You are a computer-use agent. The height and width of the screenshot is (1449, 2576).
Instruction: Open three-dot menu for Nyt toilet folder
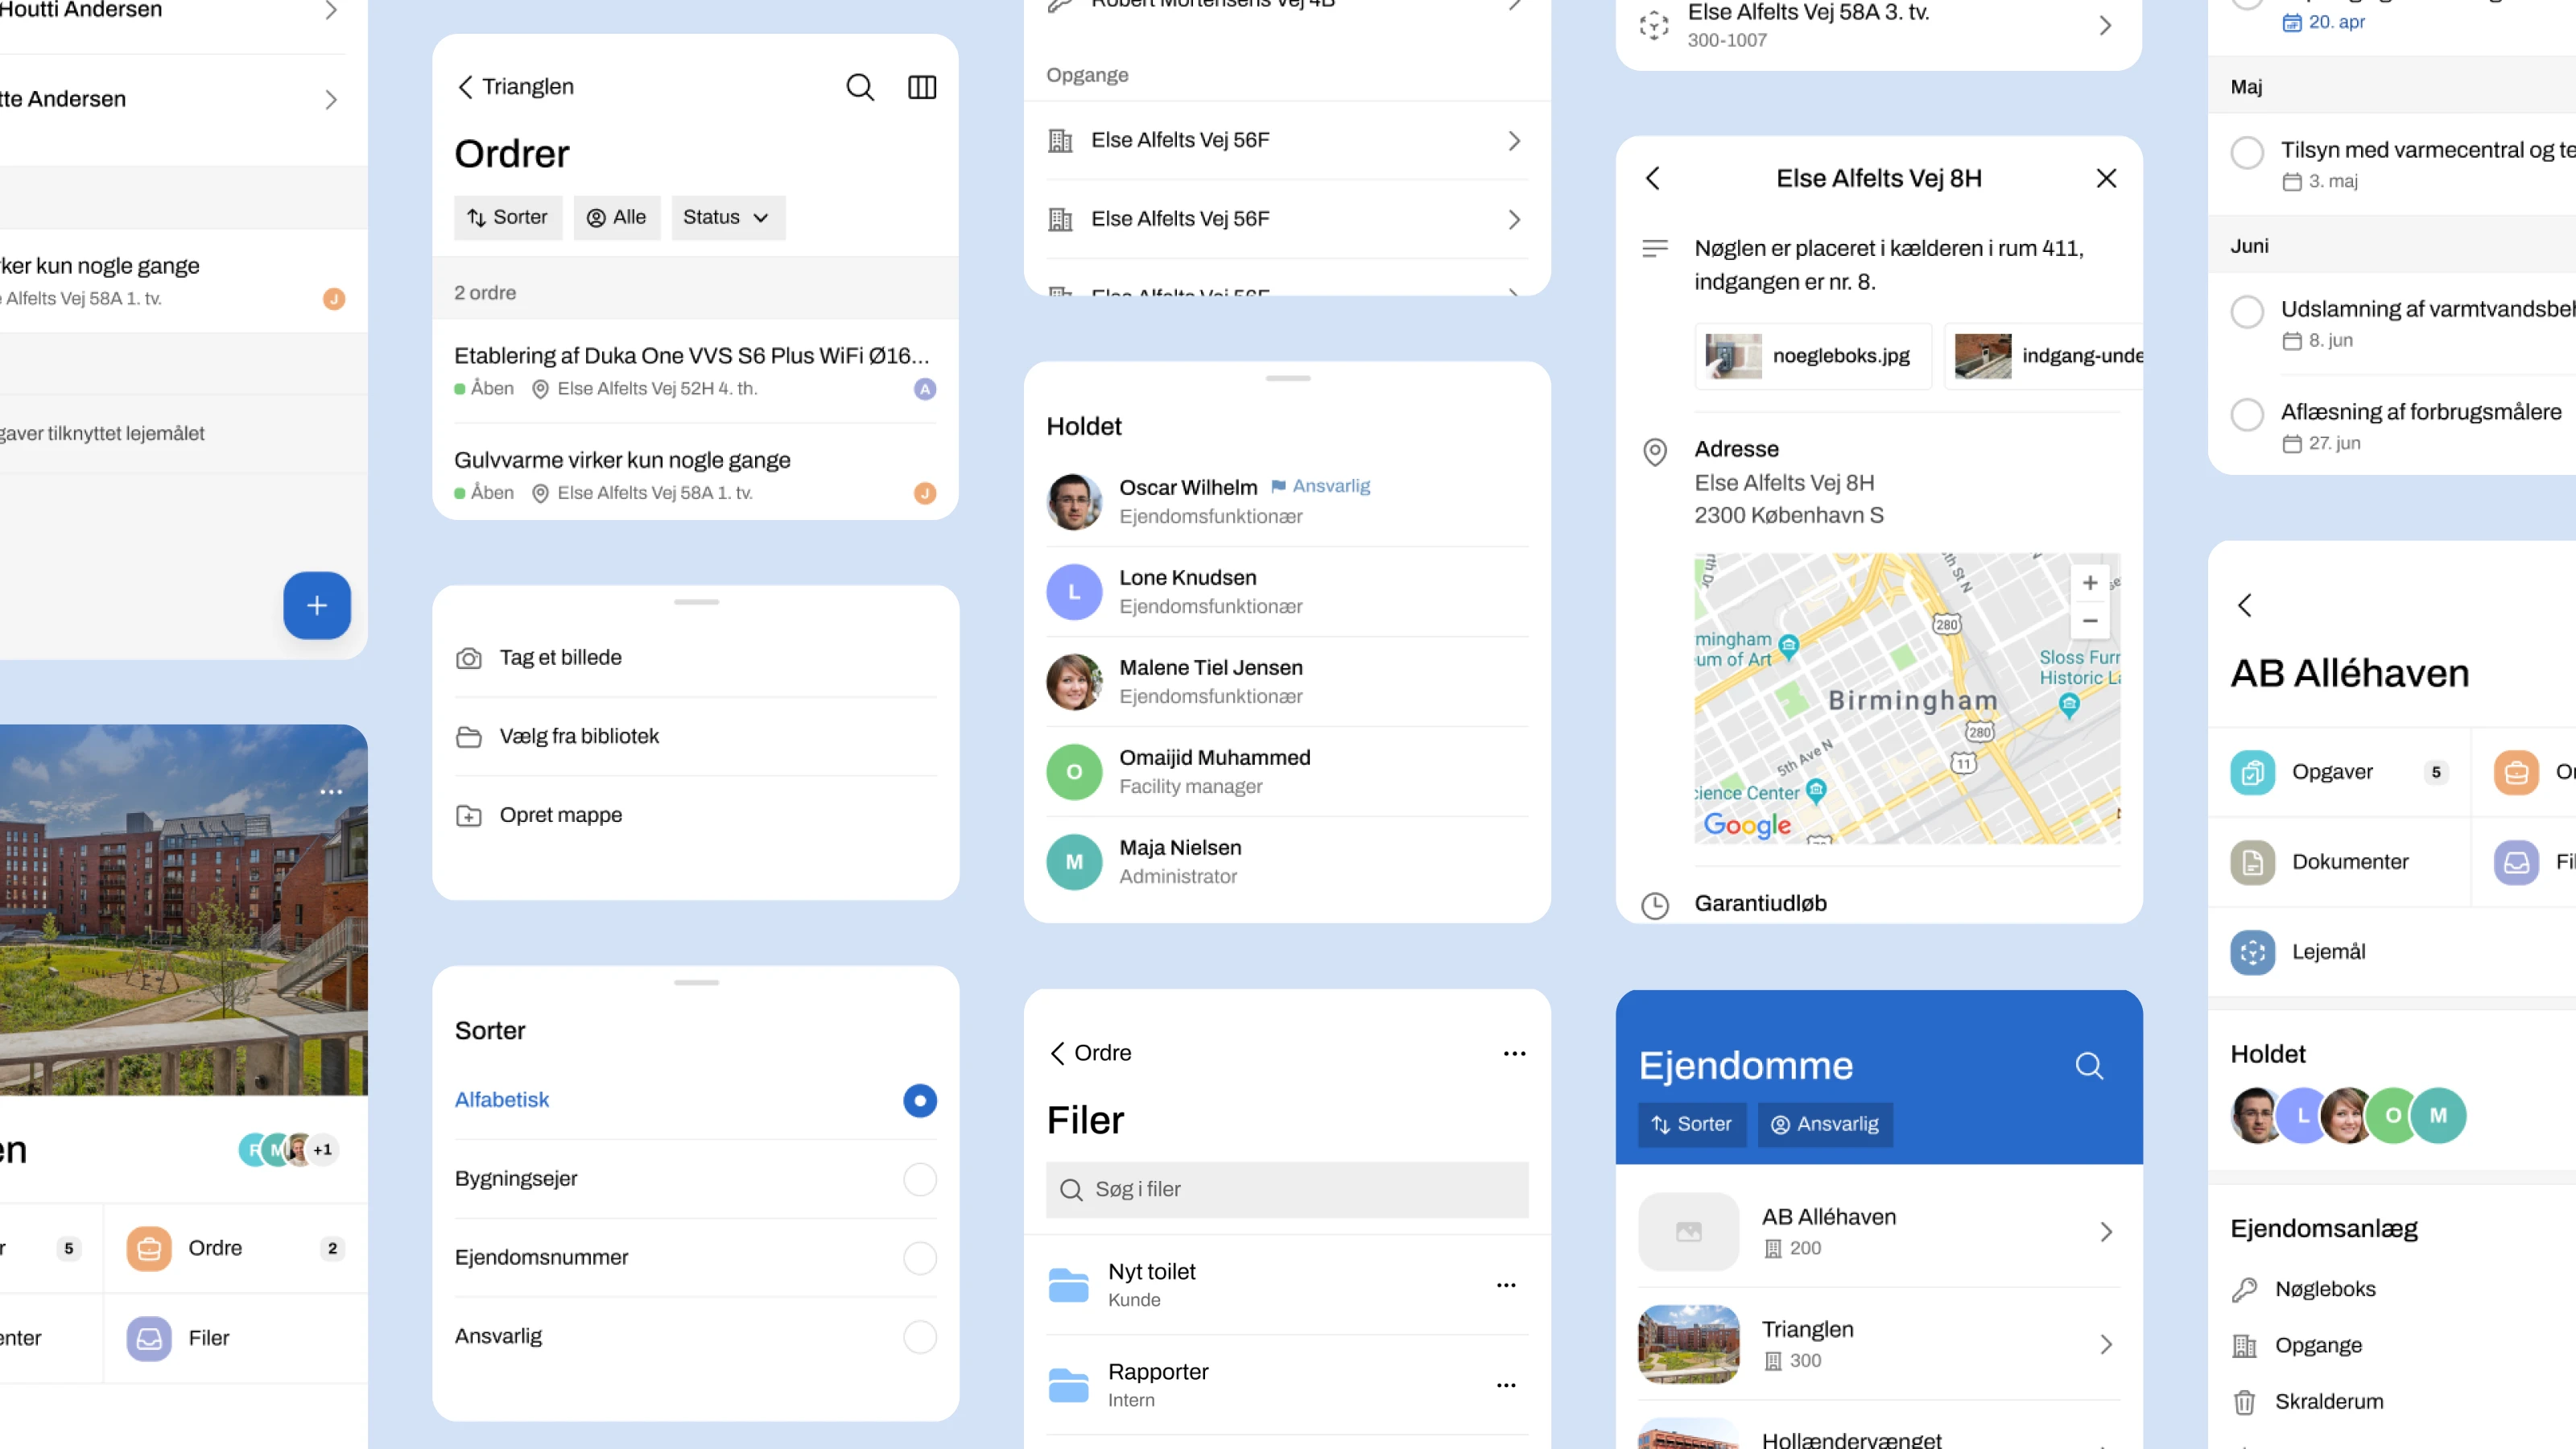click(1505, 1285)
